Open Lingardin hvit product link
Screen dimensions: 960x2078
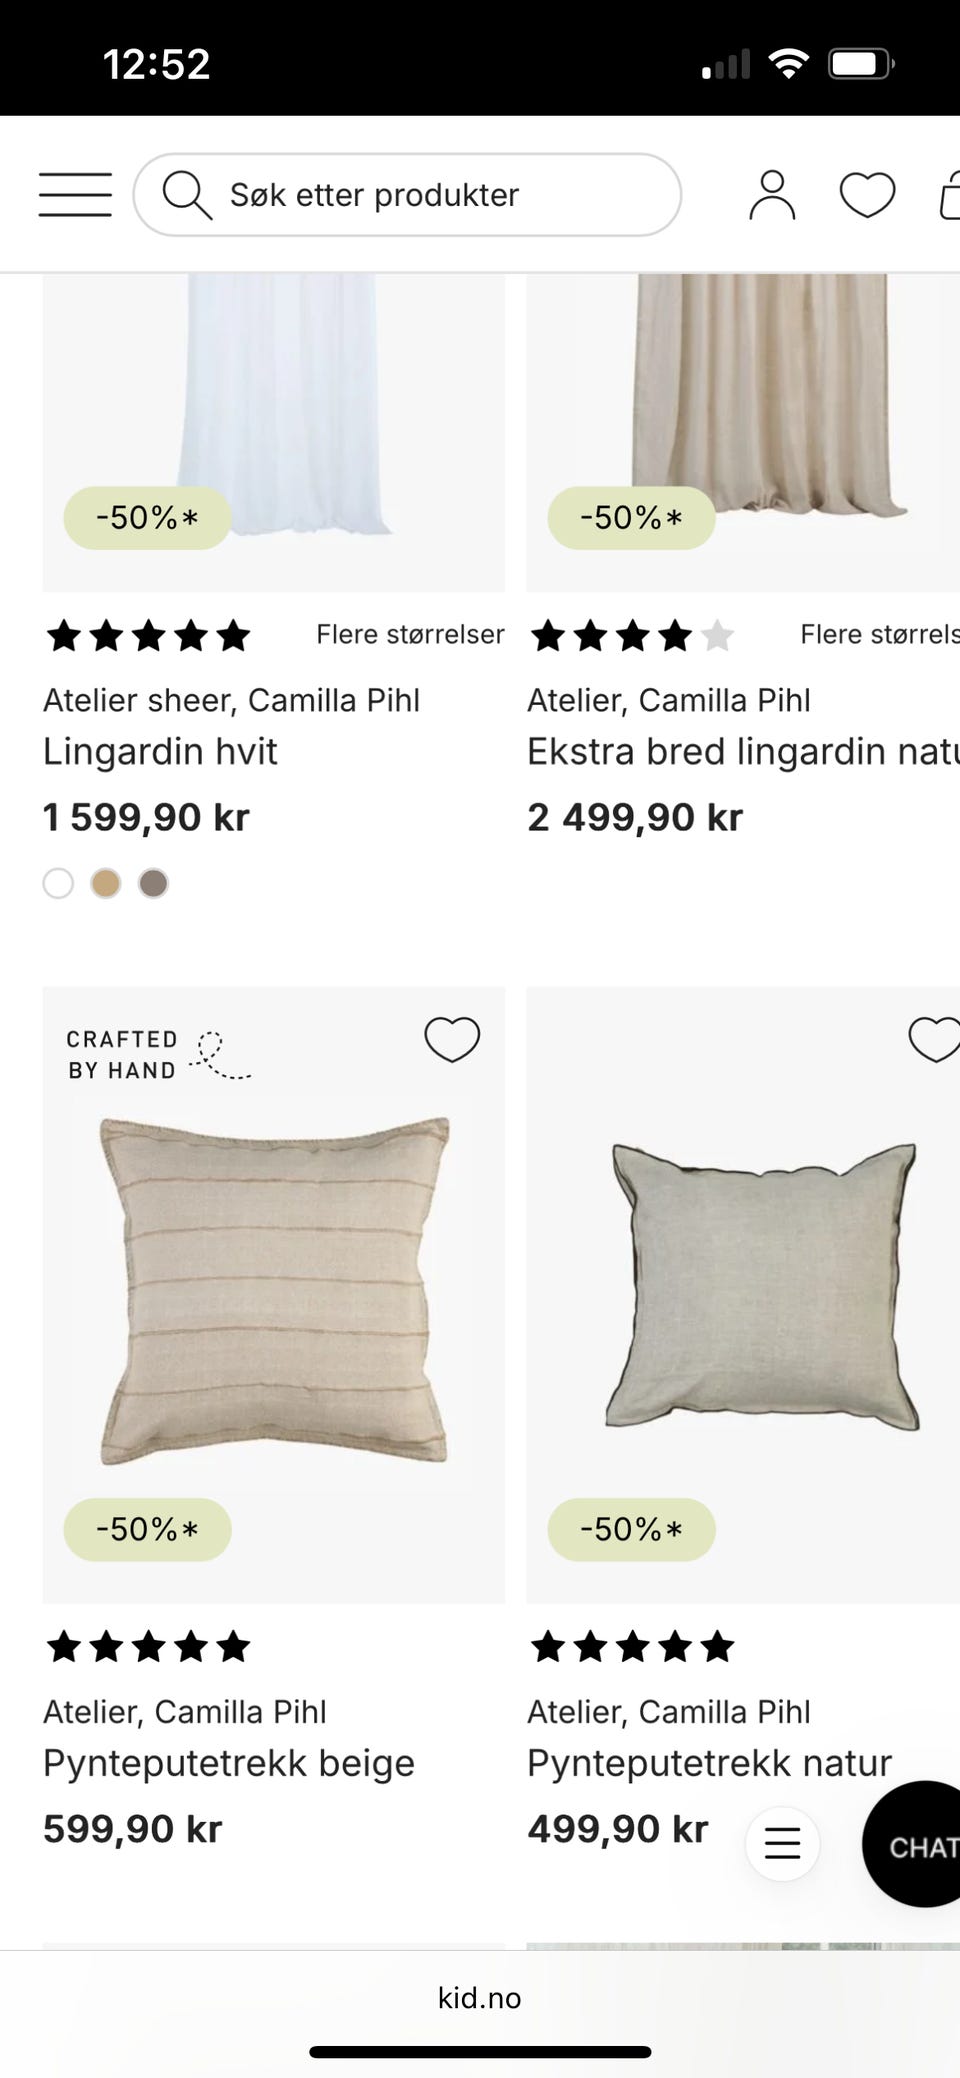point(160,752)
